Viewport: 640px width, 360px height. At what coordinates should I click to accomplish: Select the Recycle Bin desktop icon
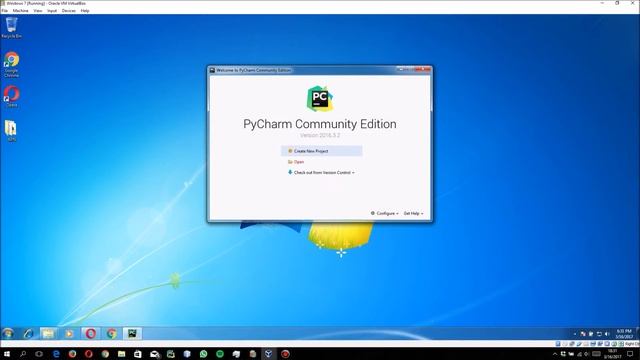click(11, 28)
